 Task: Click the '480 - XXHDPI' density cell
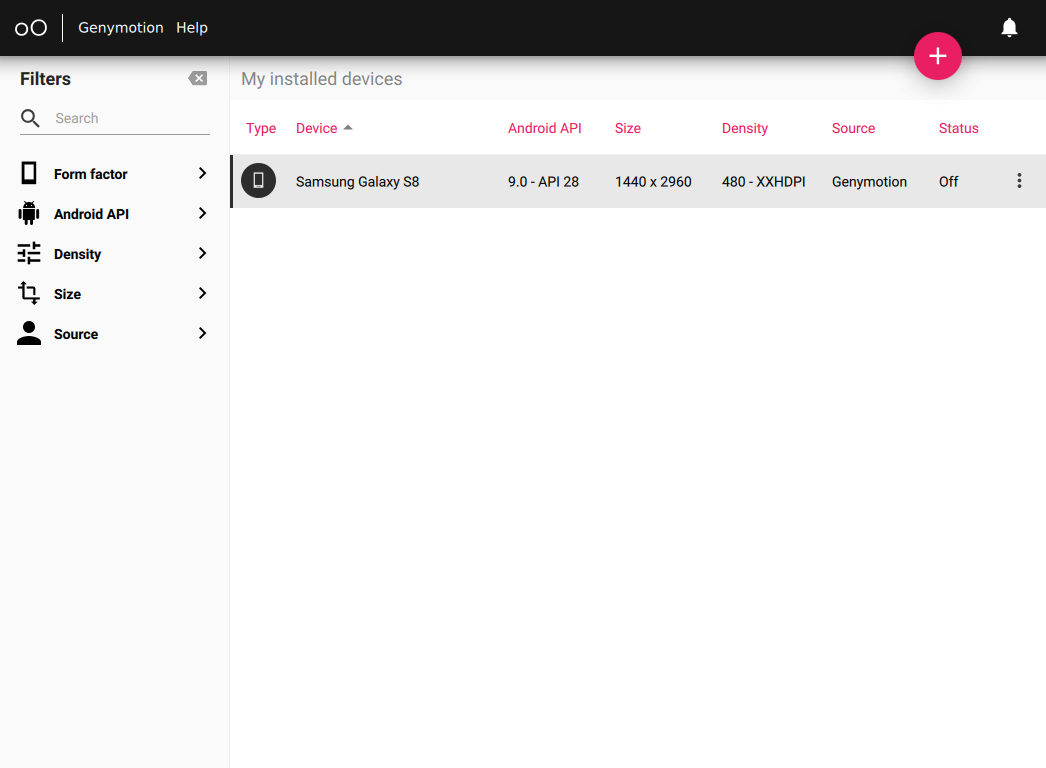point(763,181)
